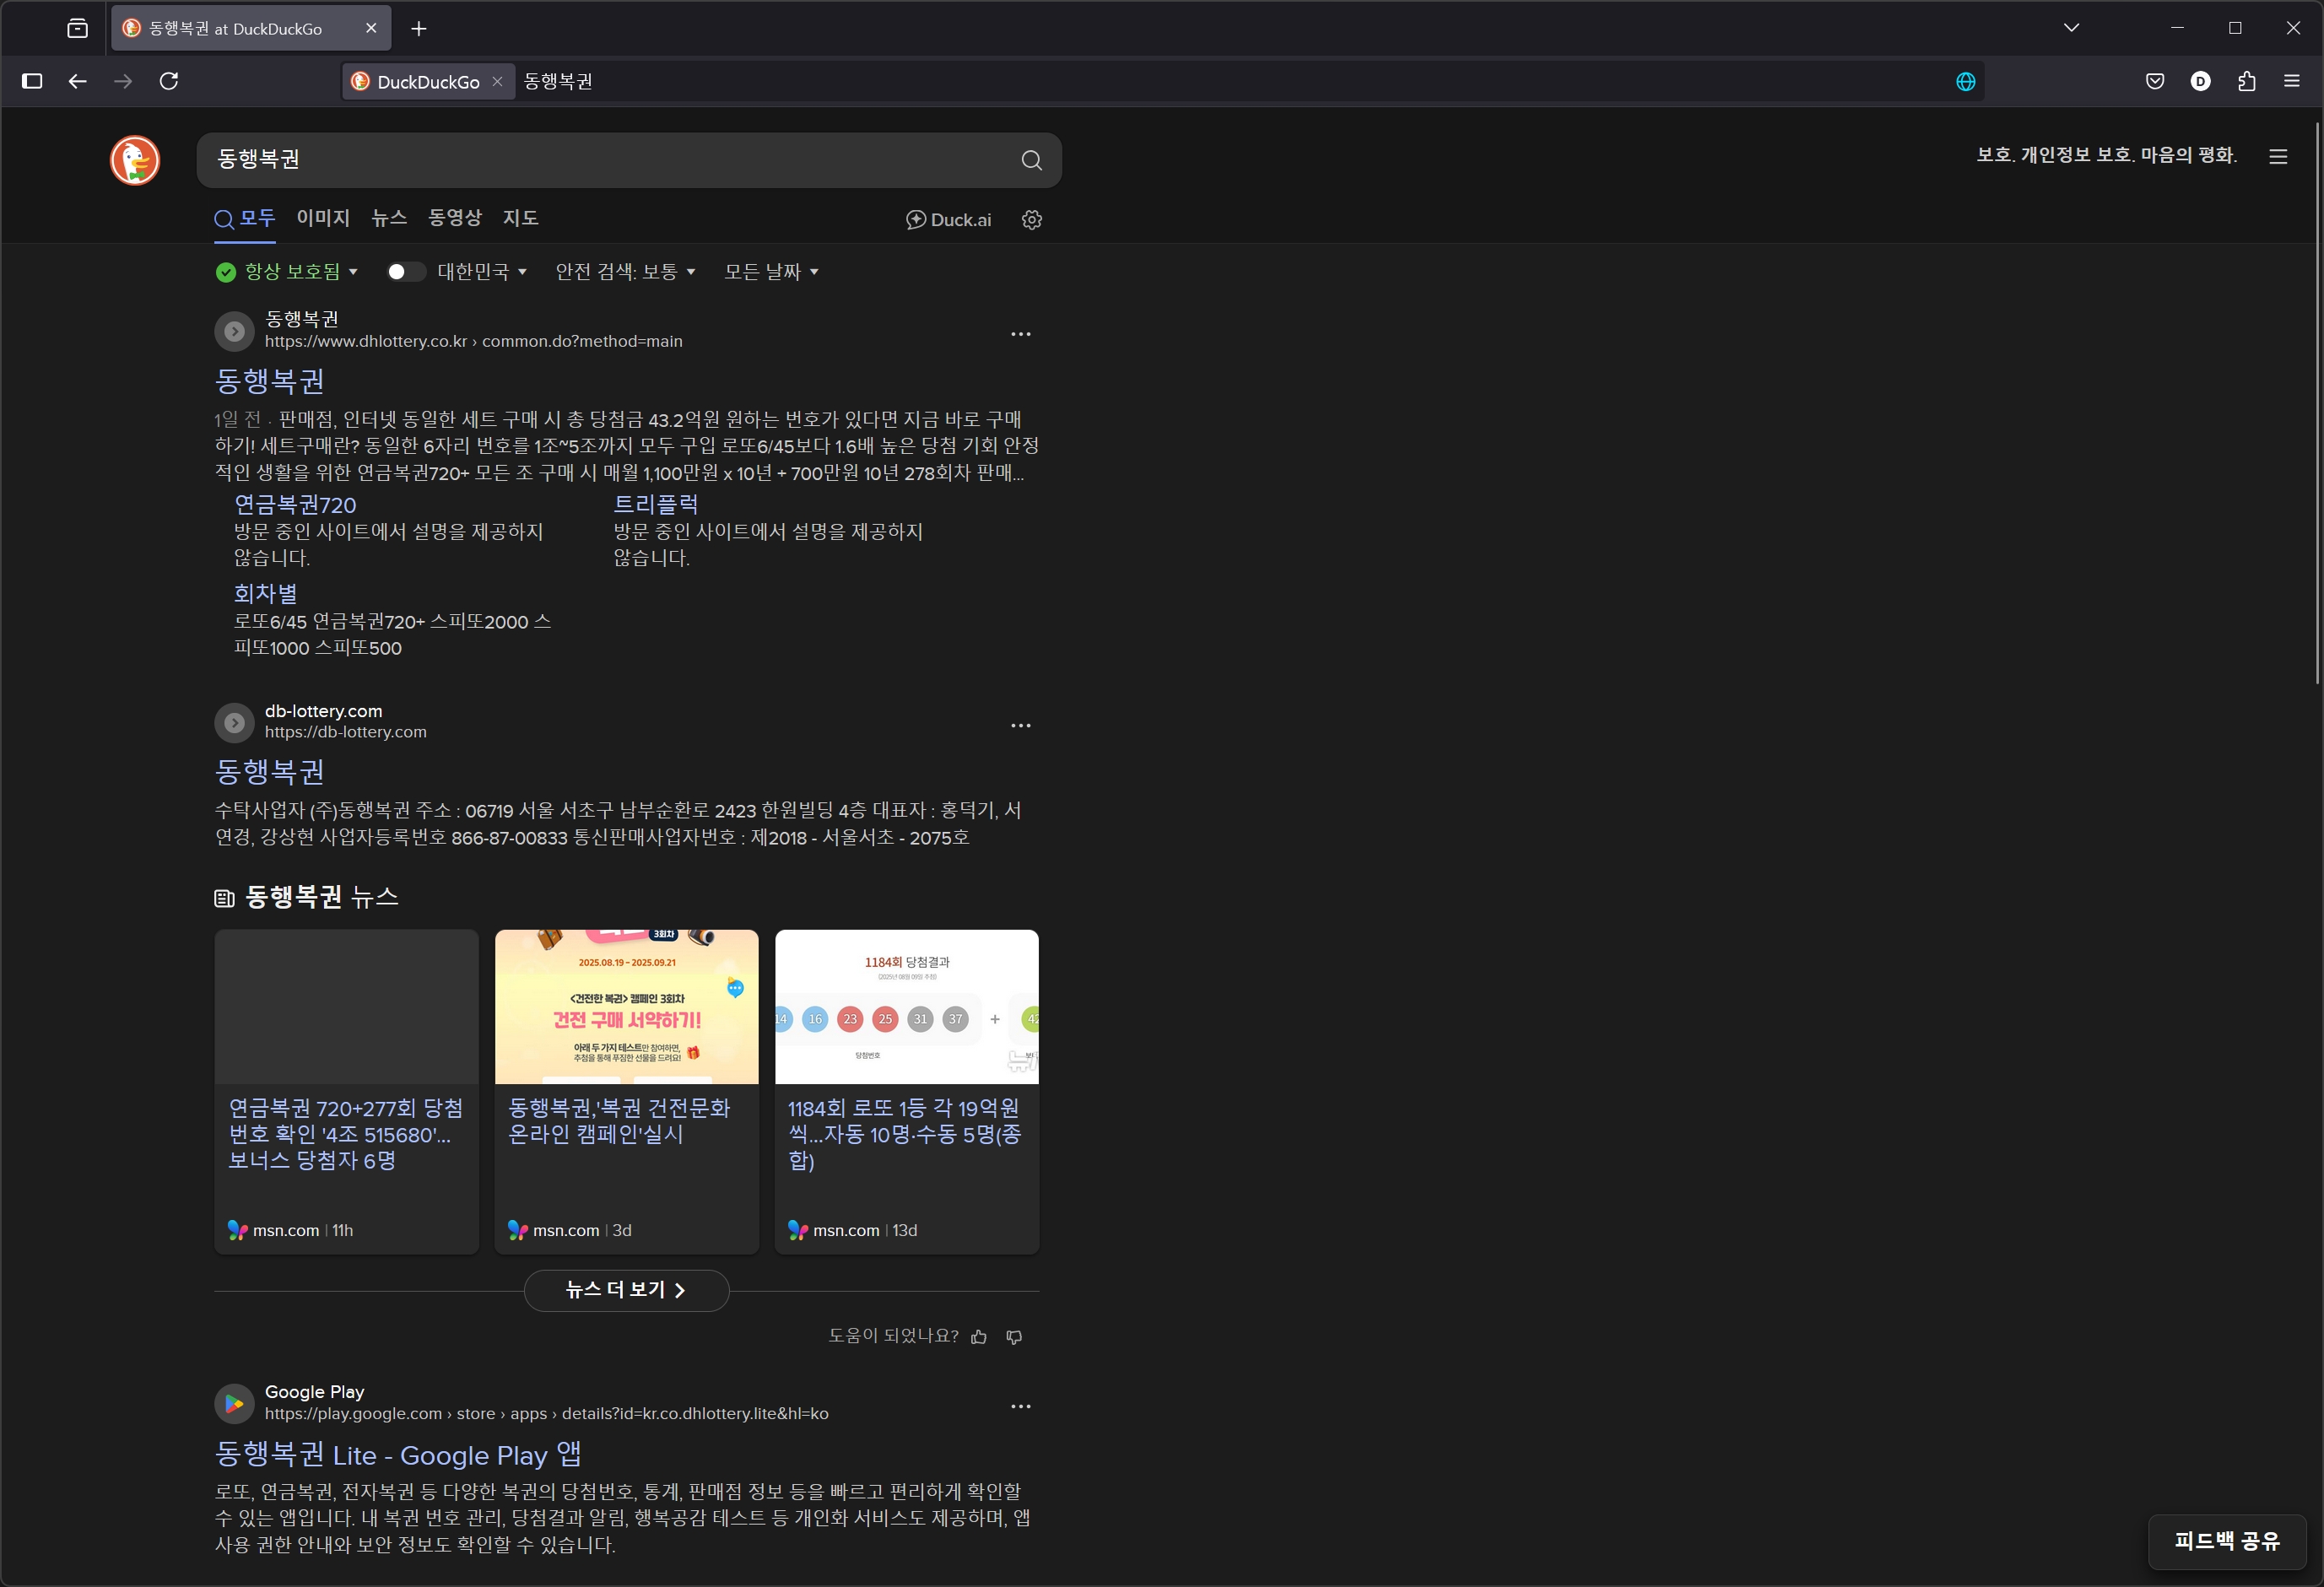This screenshot has width=2324, height=1587.
Task: Go back to the previous page
Action: (x=77, y=81)
